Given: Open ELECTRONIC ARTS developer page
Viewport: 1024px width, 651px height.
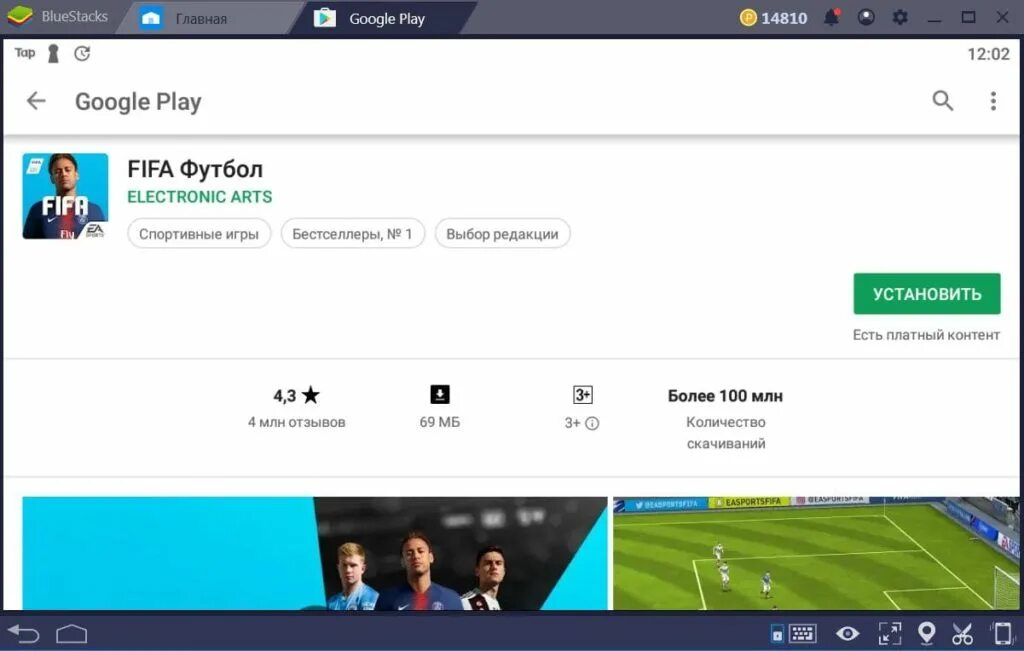Looking at the screenshot, I should tap(200, 197).
